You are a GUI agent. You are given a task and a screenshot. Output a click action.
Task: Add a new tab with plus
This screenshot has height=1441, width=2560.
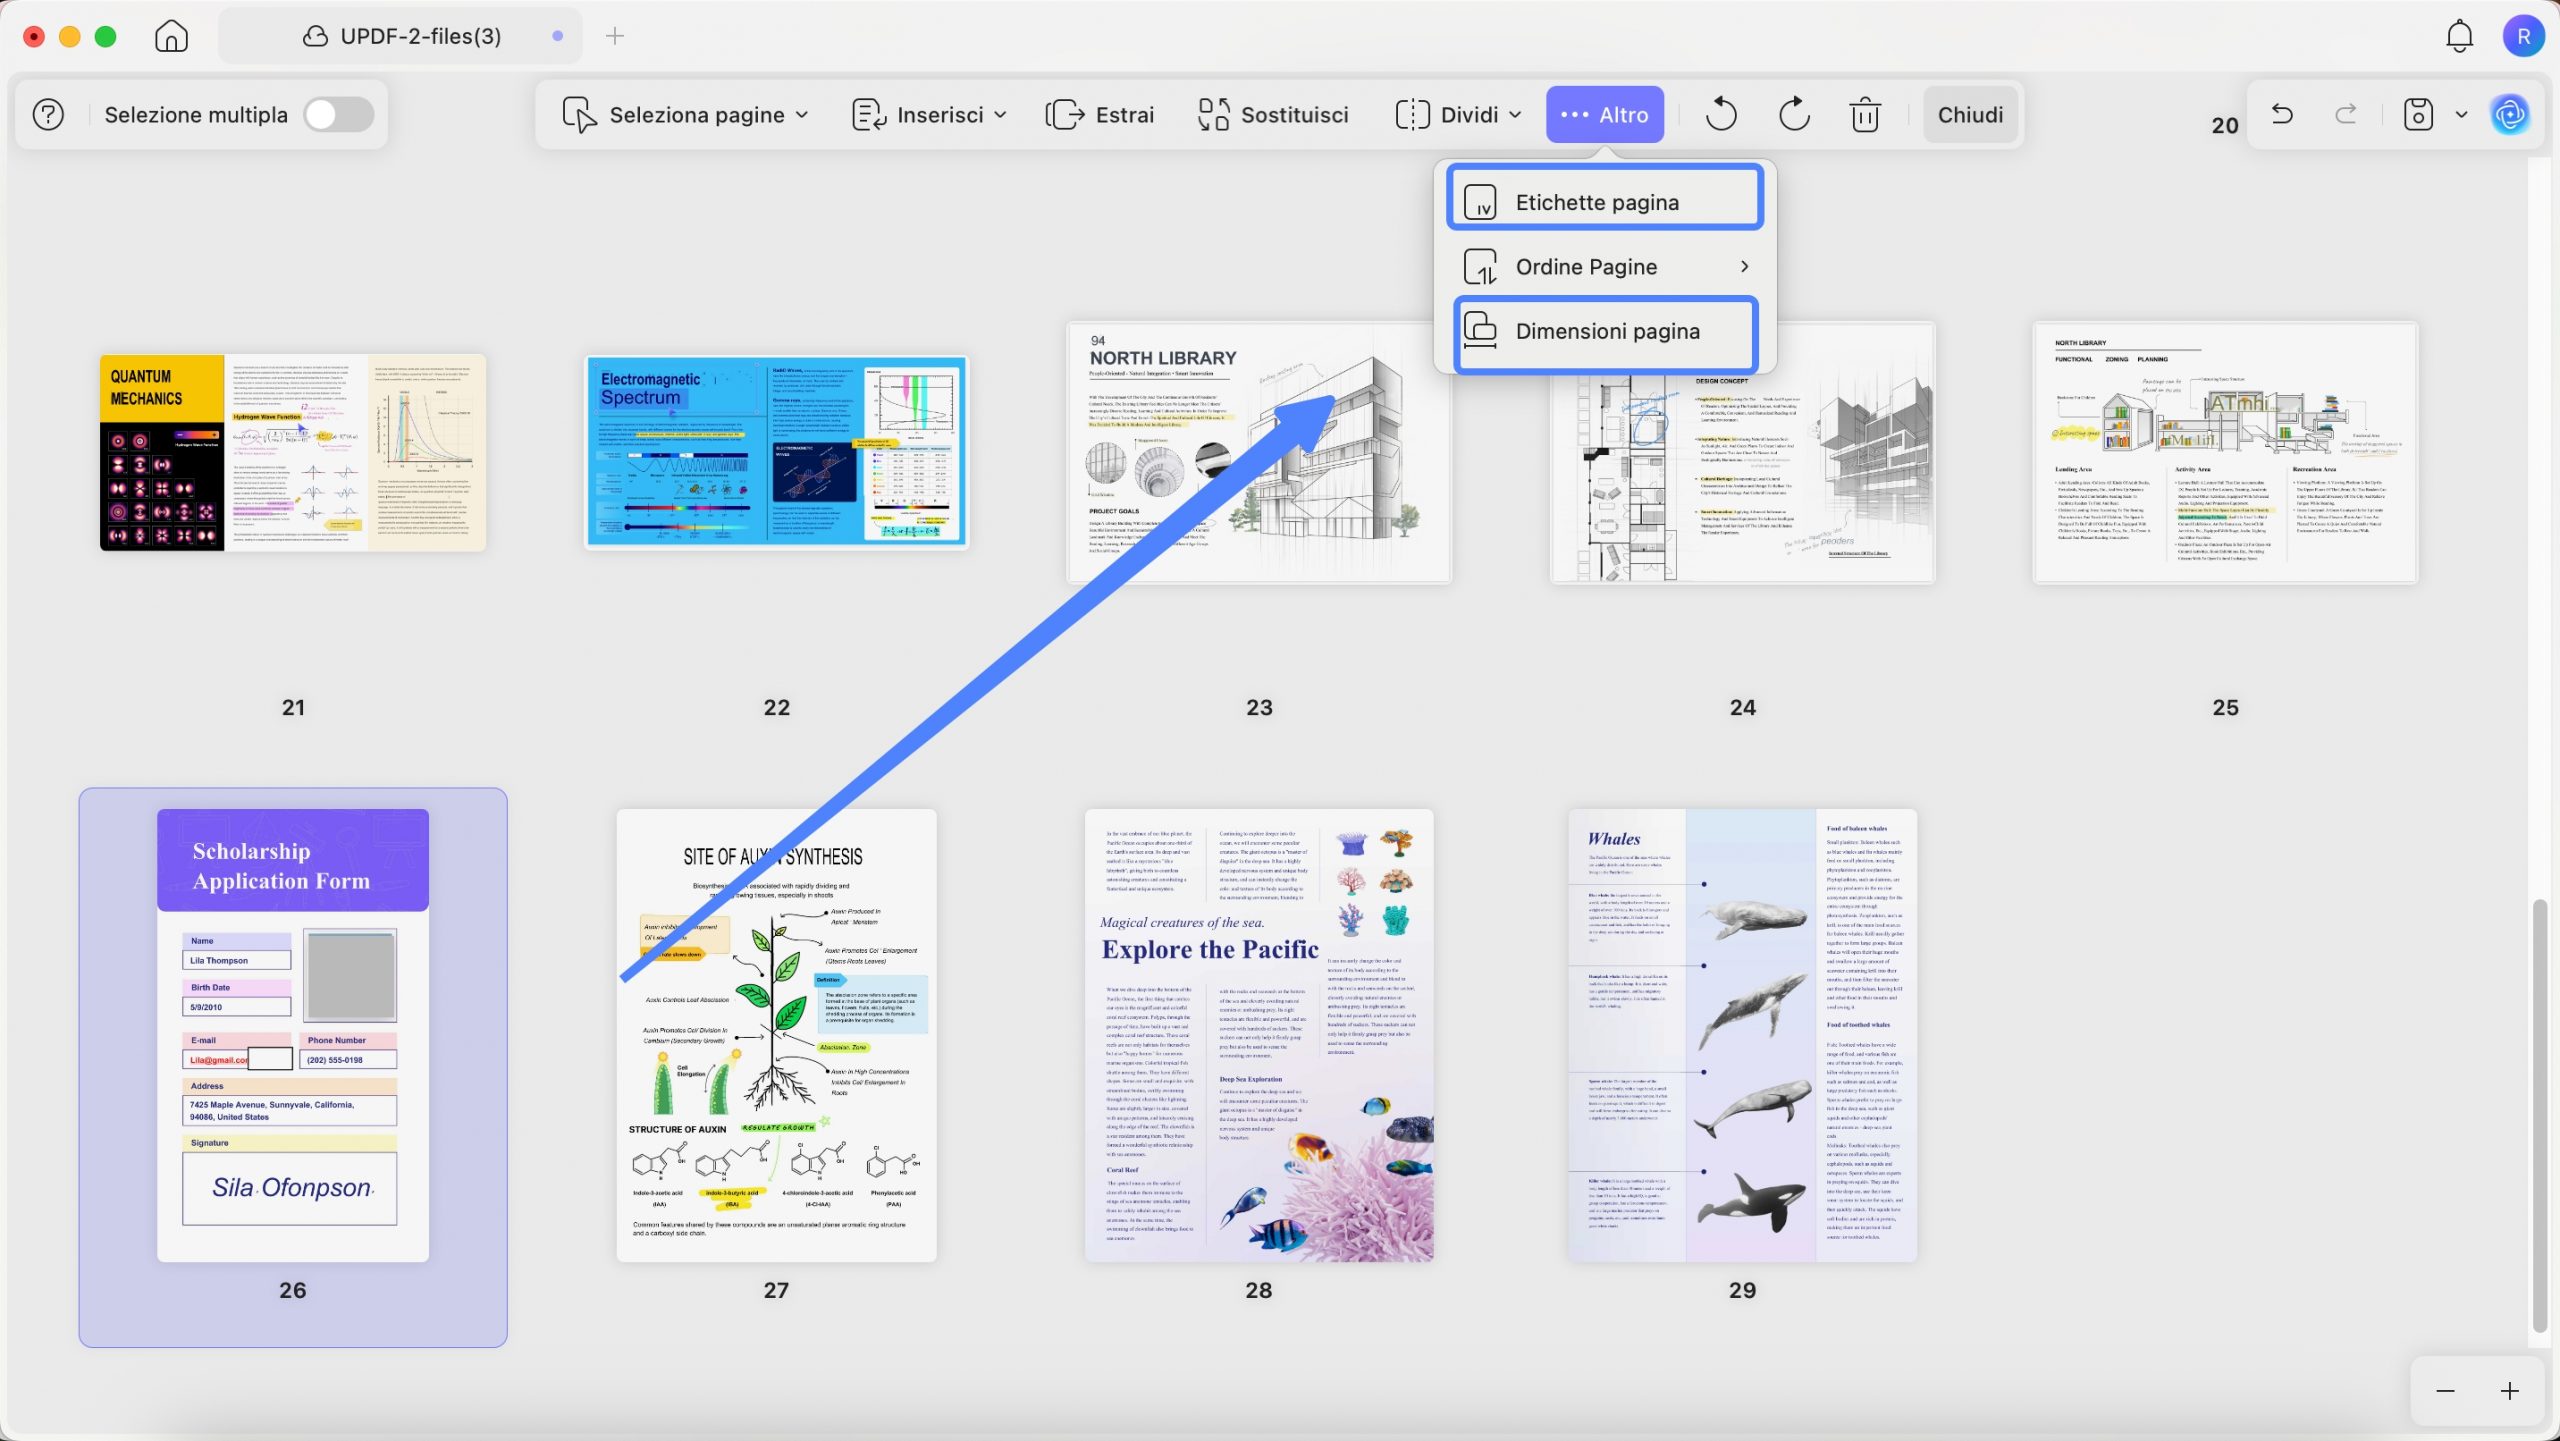tap(615, 37)
